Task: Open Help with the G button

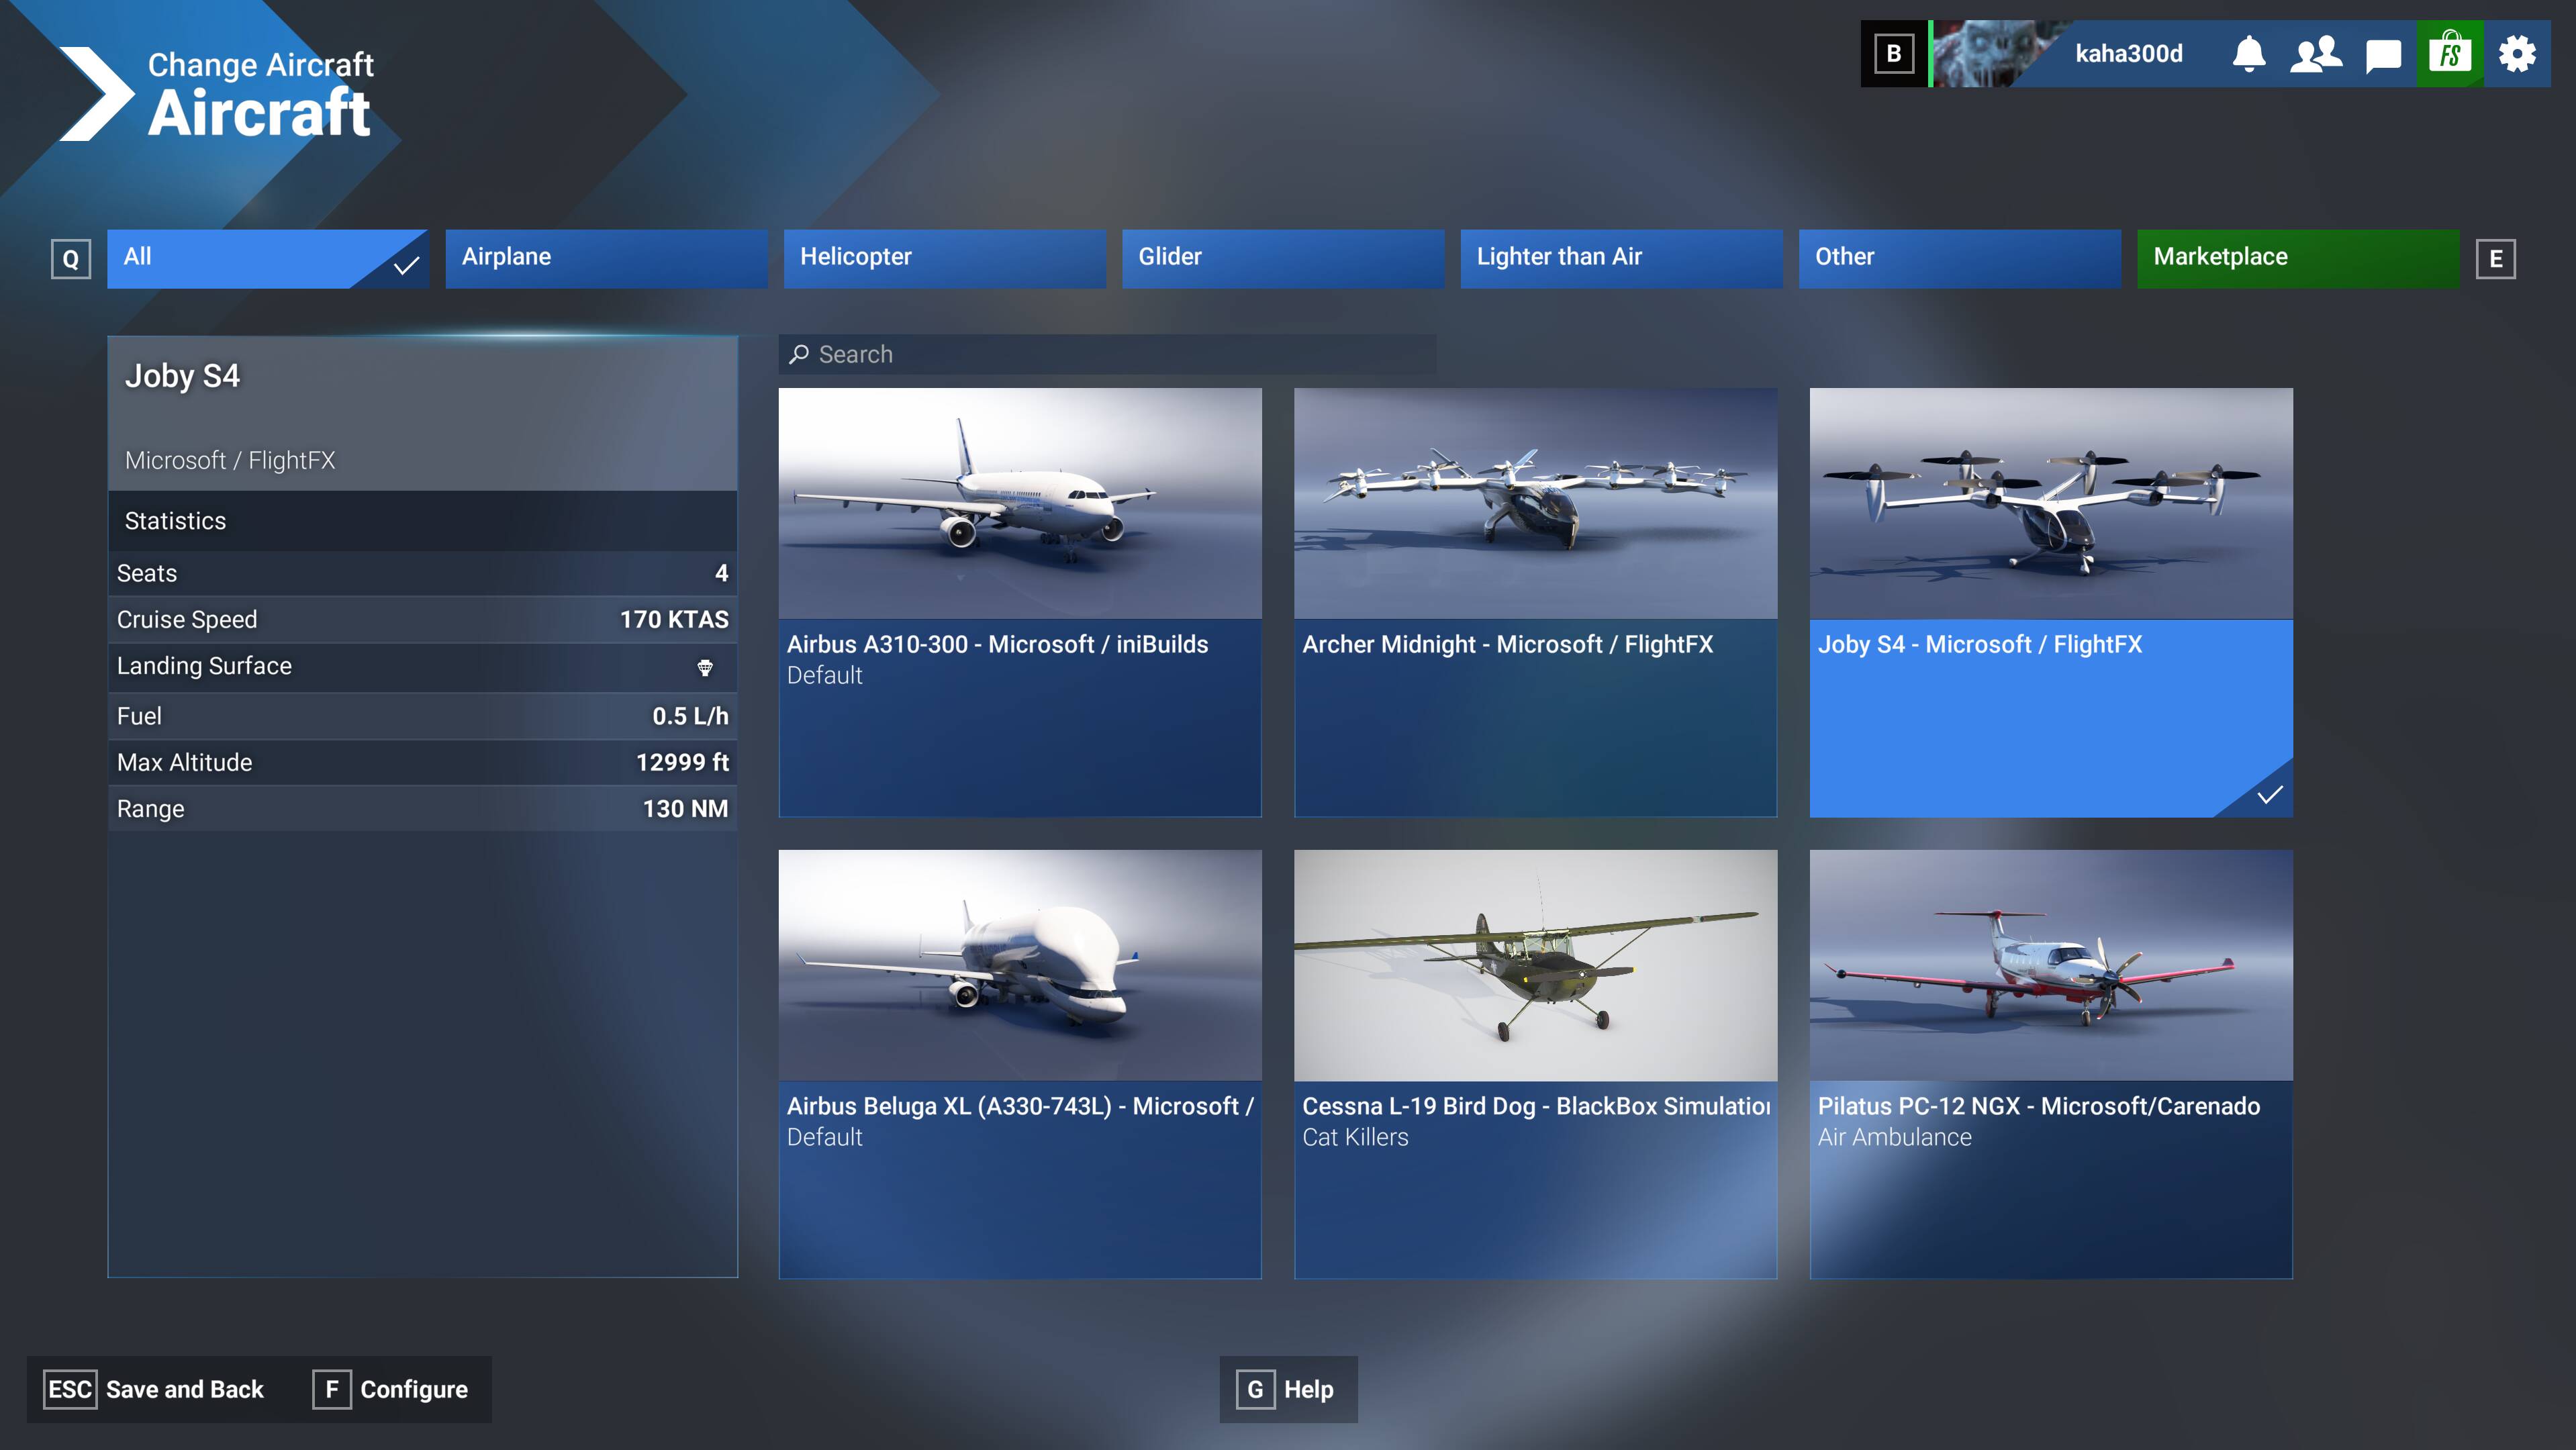Action: [1288, 1389]
